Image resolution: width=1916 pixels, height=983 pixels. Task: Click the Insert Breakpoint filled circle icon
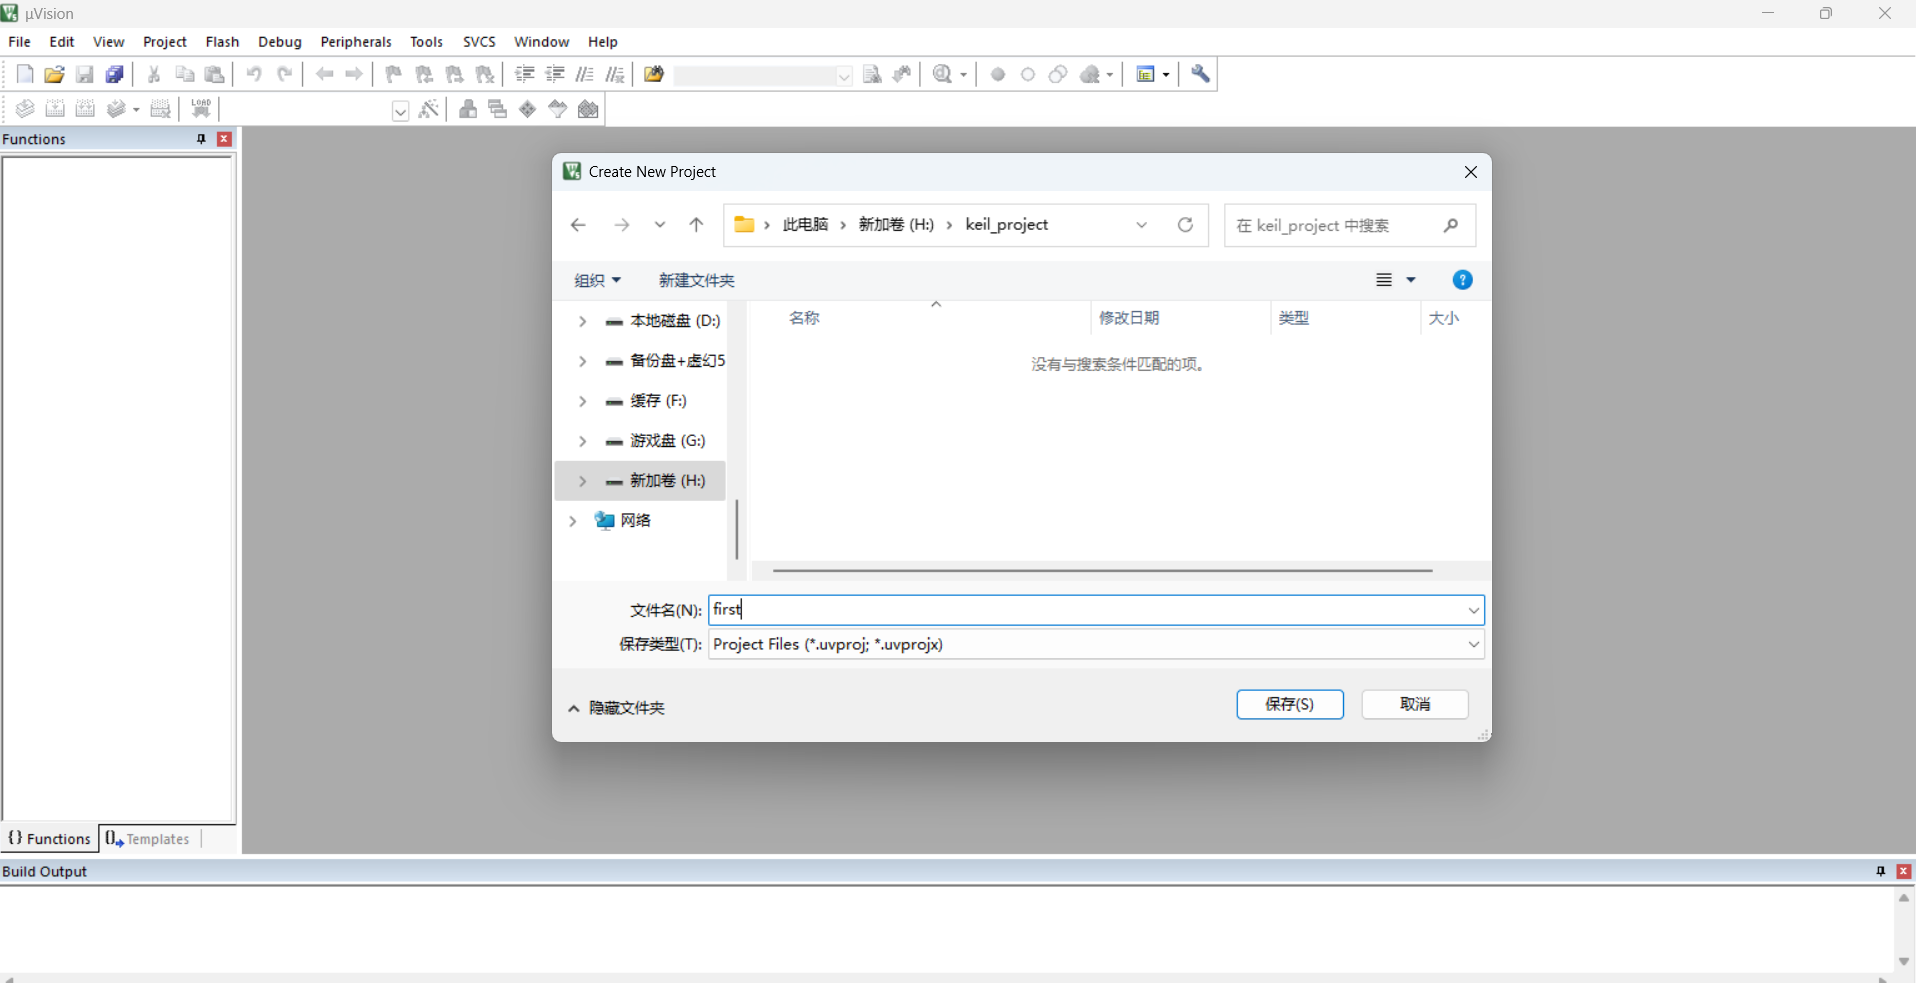(998, 74)
